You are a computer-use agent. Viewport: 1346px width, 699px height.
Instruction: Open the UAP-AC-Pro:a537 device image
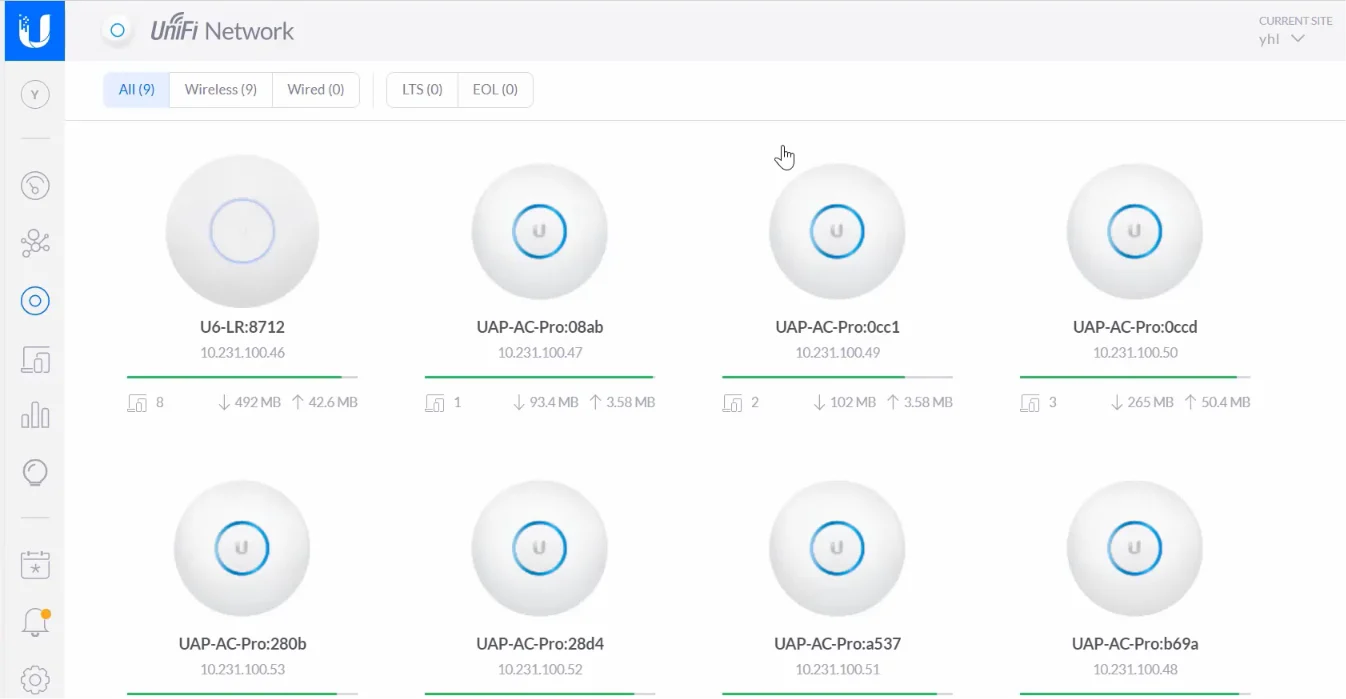pos(837,548)
